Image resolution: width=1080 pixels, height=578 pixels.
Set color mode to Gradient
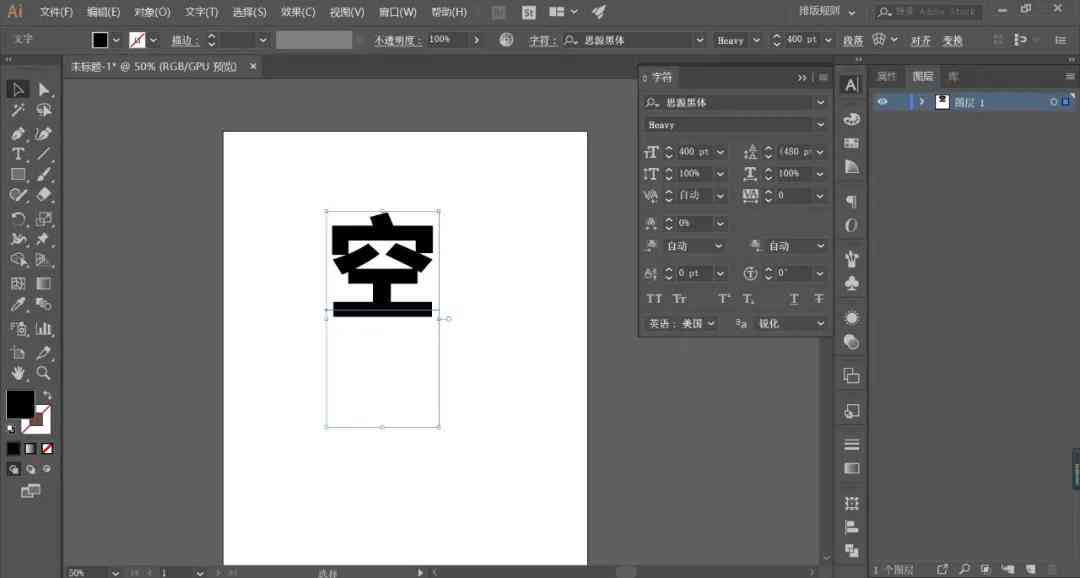click(x=30, y=448)
